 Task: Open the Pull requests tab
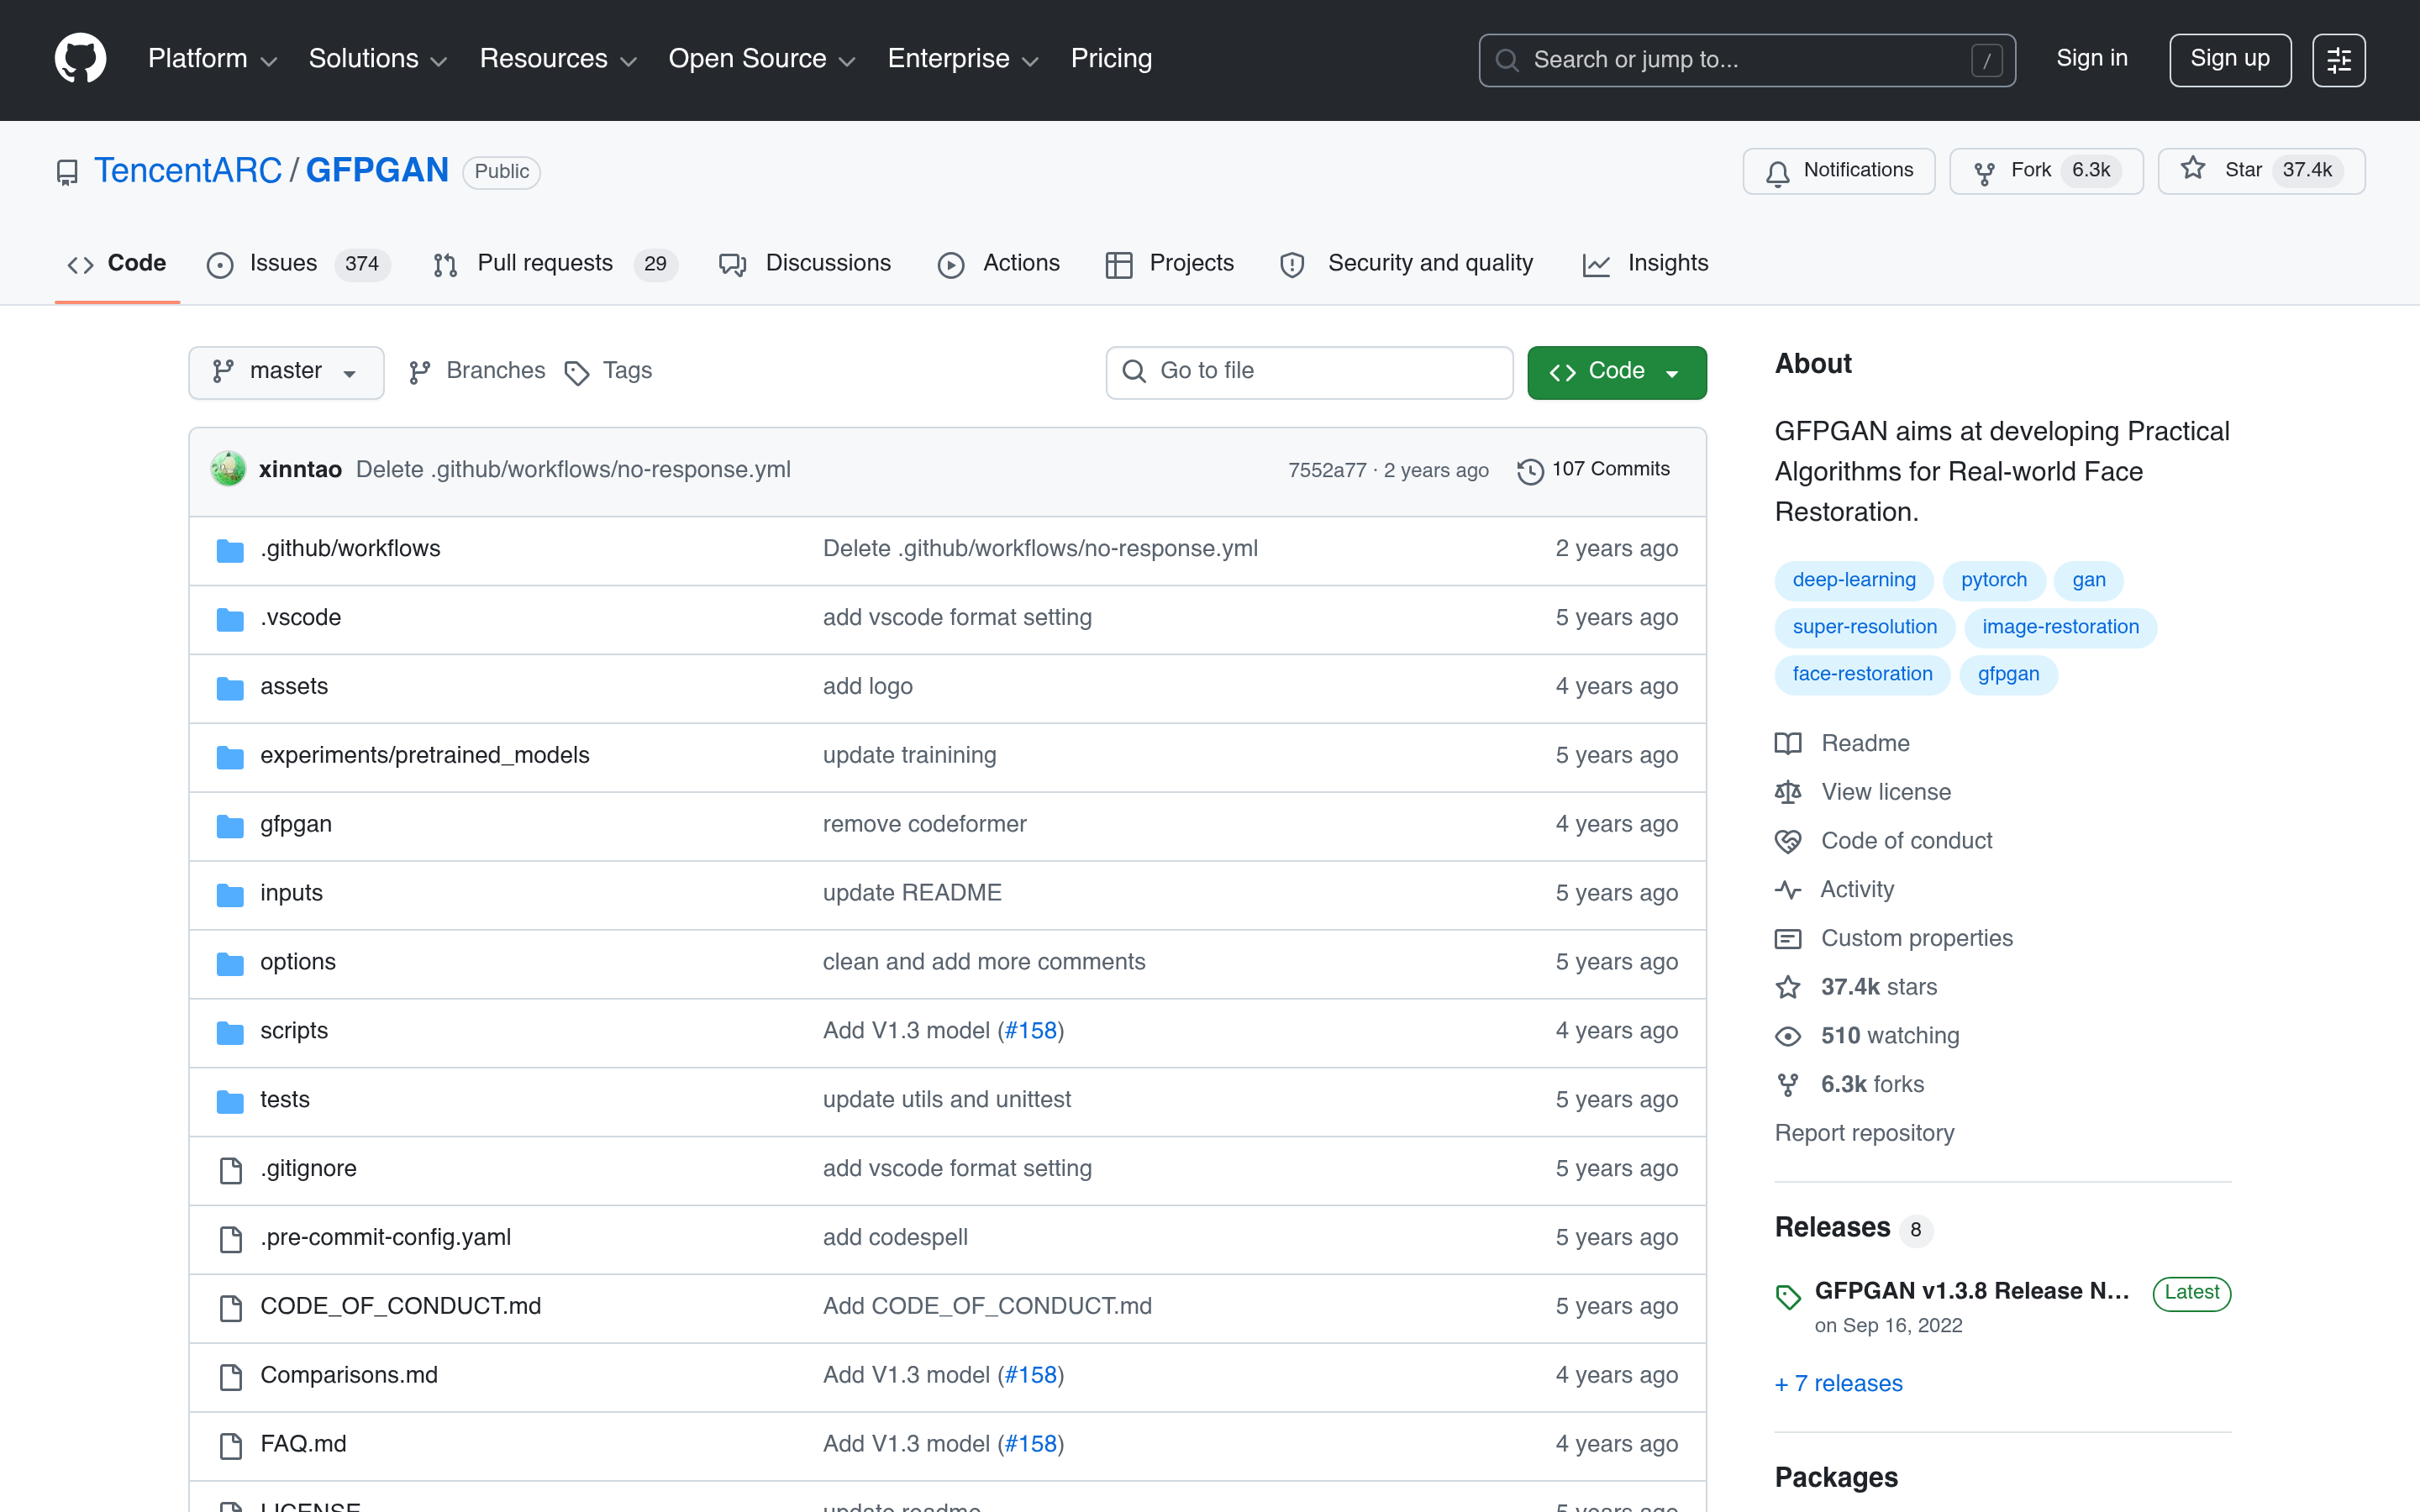coord(555,264)
